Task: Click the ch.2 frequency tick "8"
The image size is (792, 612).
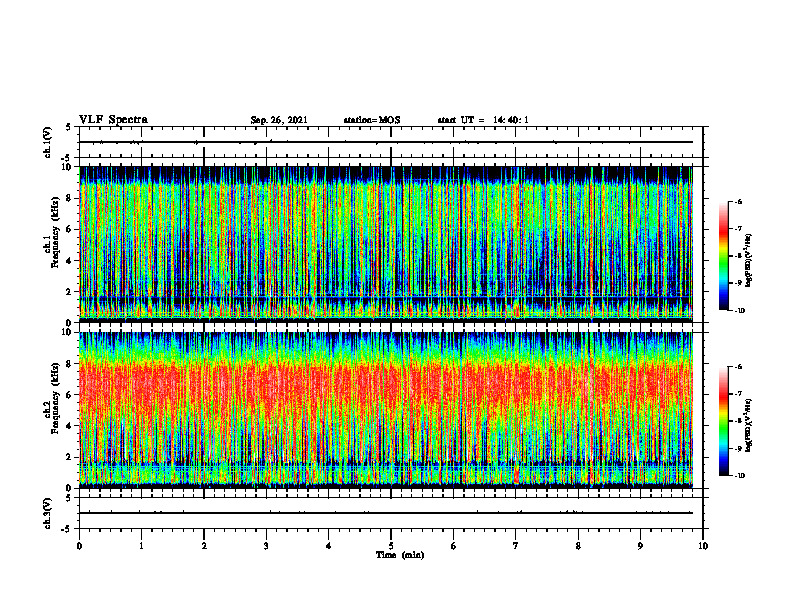Action: (x=70, y=364)
